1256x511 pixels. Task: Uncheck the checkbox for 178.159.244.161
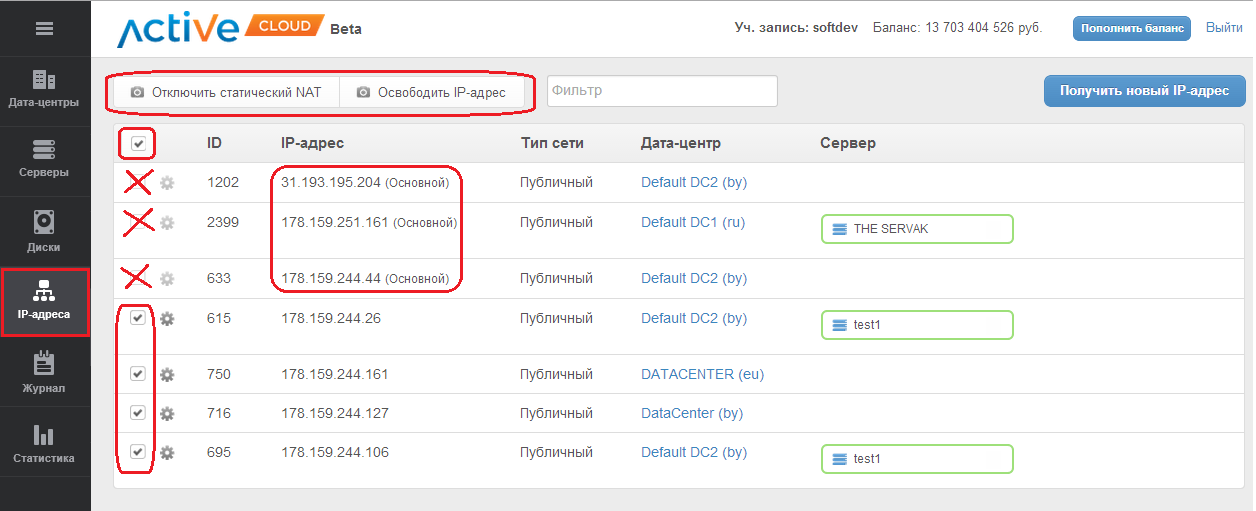(138, 374)
